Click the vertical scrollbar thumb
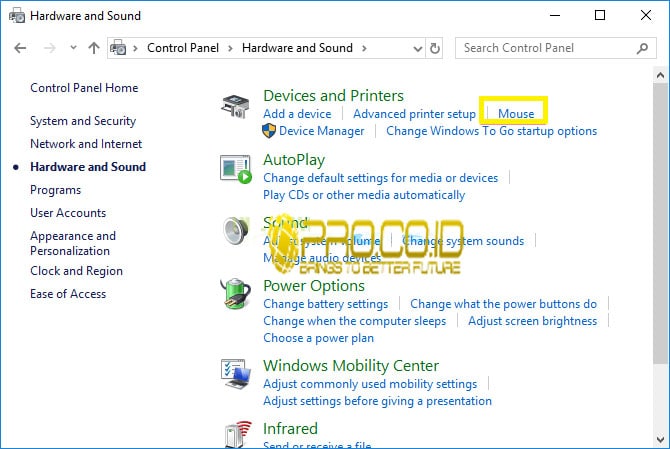This screenshot has width=670, height=449. point(661,224)
